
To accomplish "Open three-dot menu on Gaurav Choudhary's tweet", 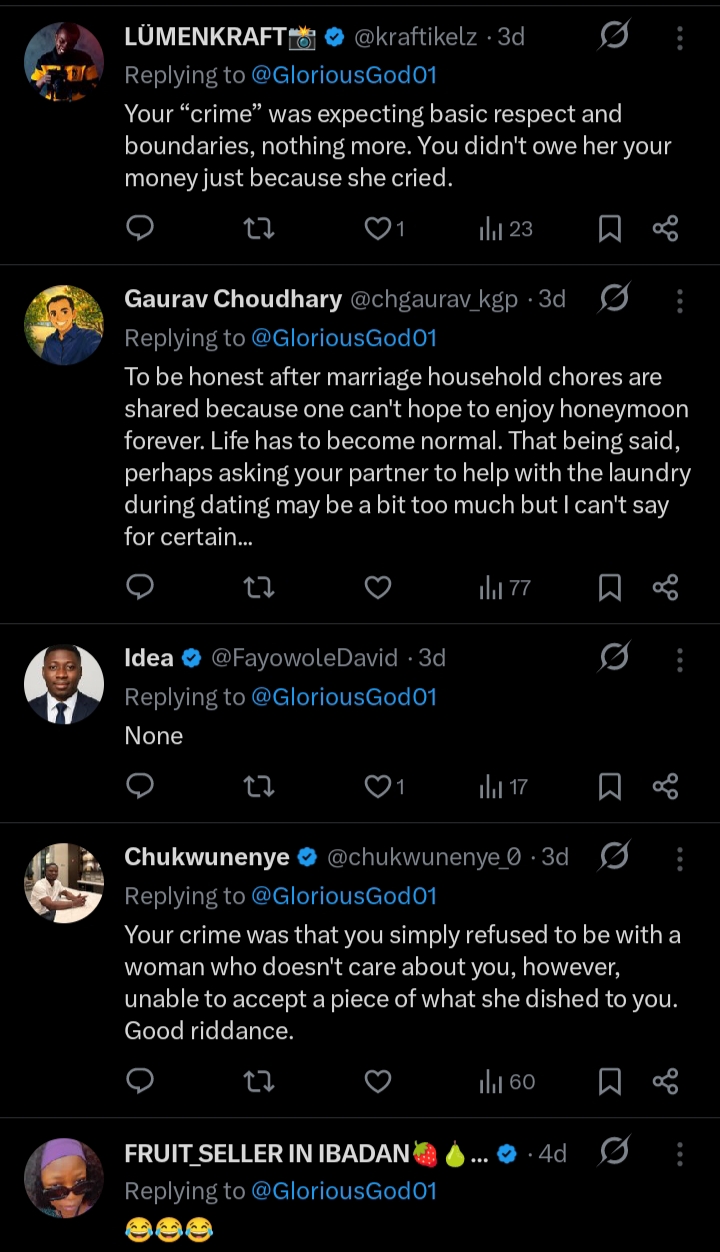I will (x=680, y=299).
